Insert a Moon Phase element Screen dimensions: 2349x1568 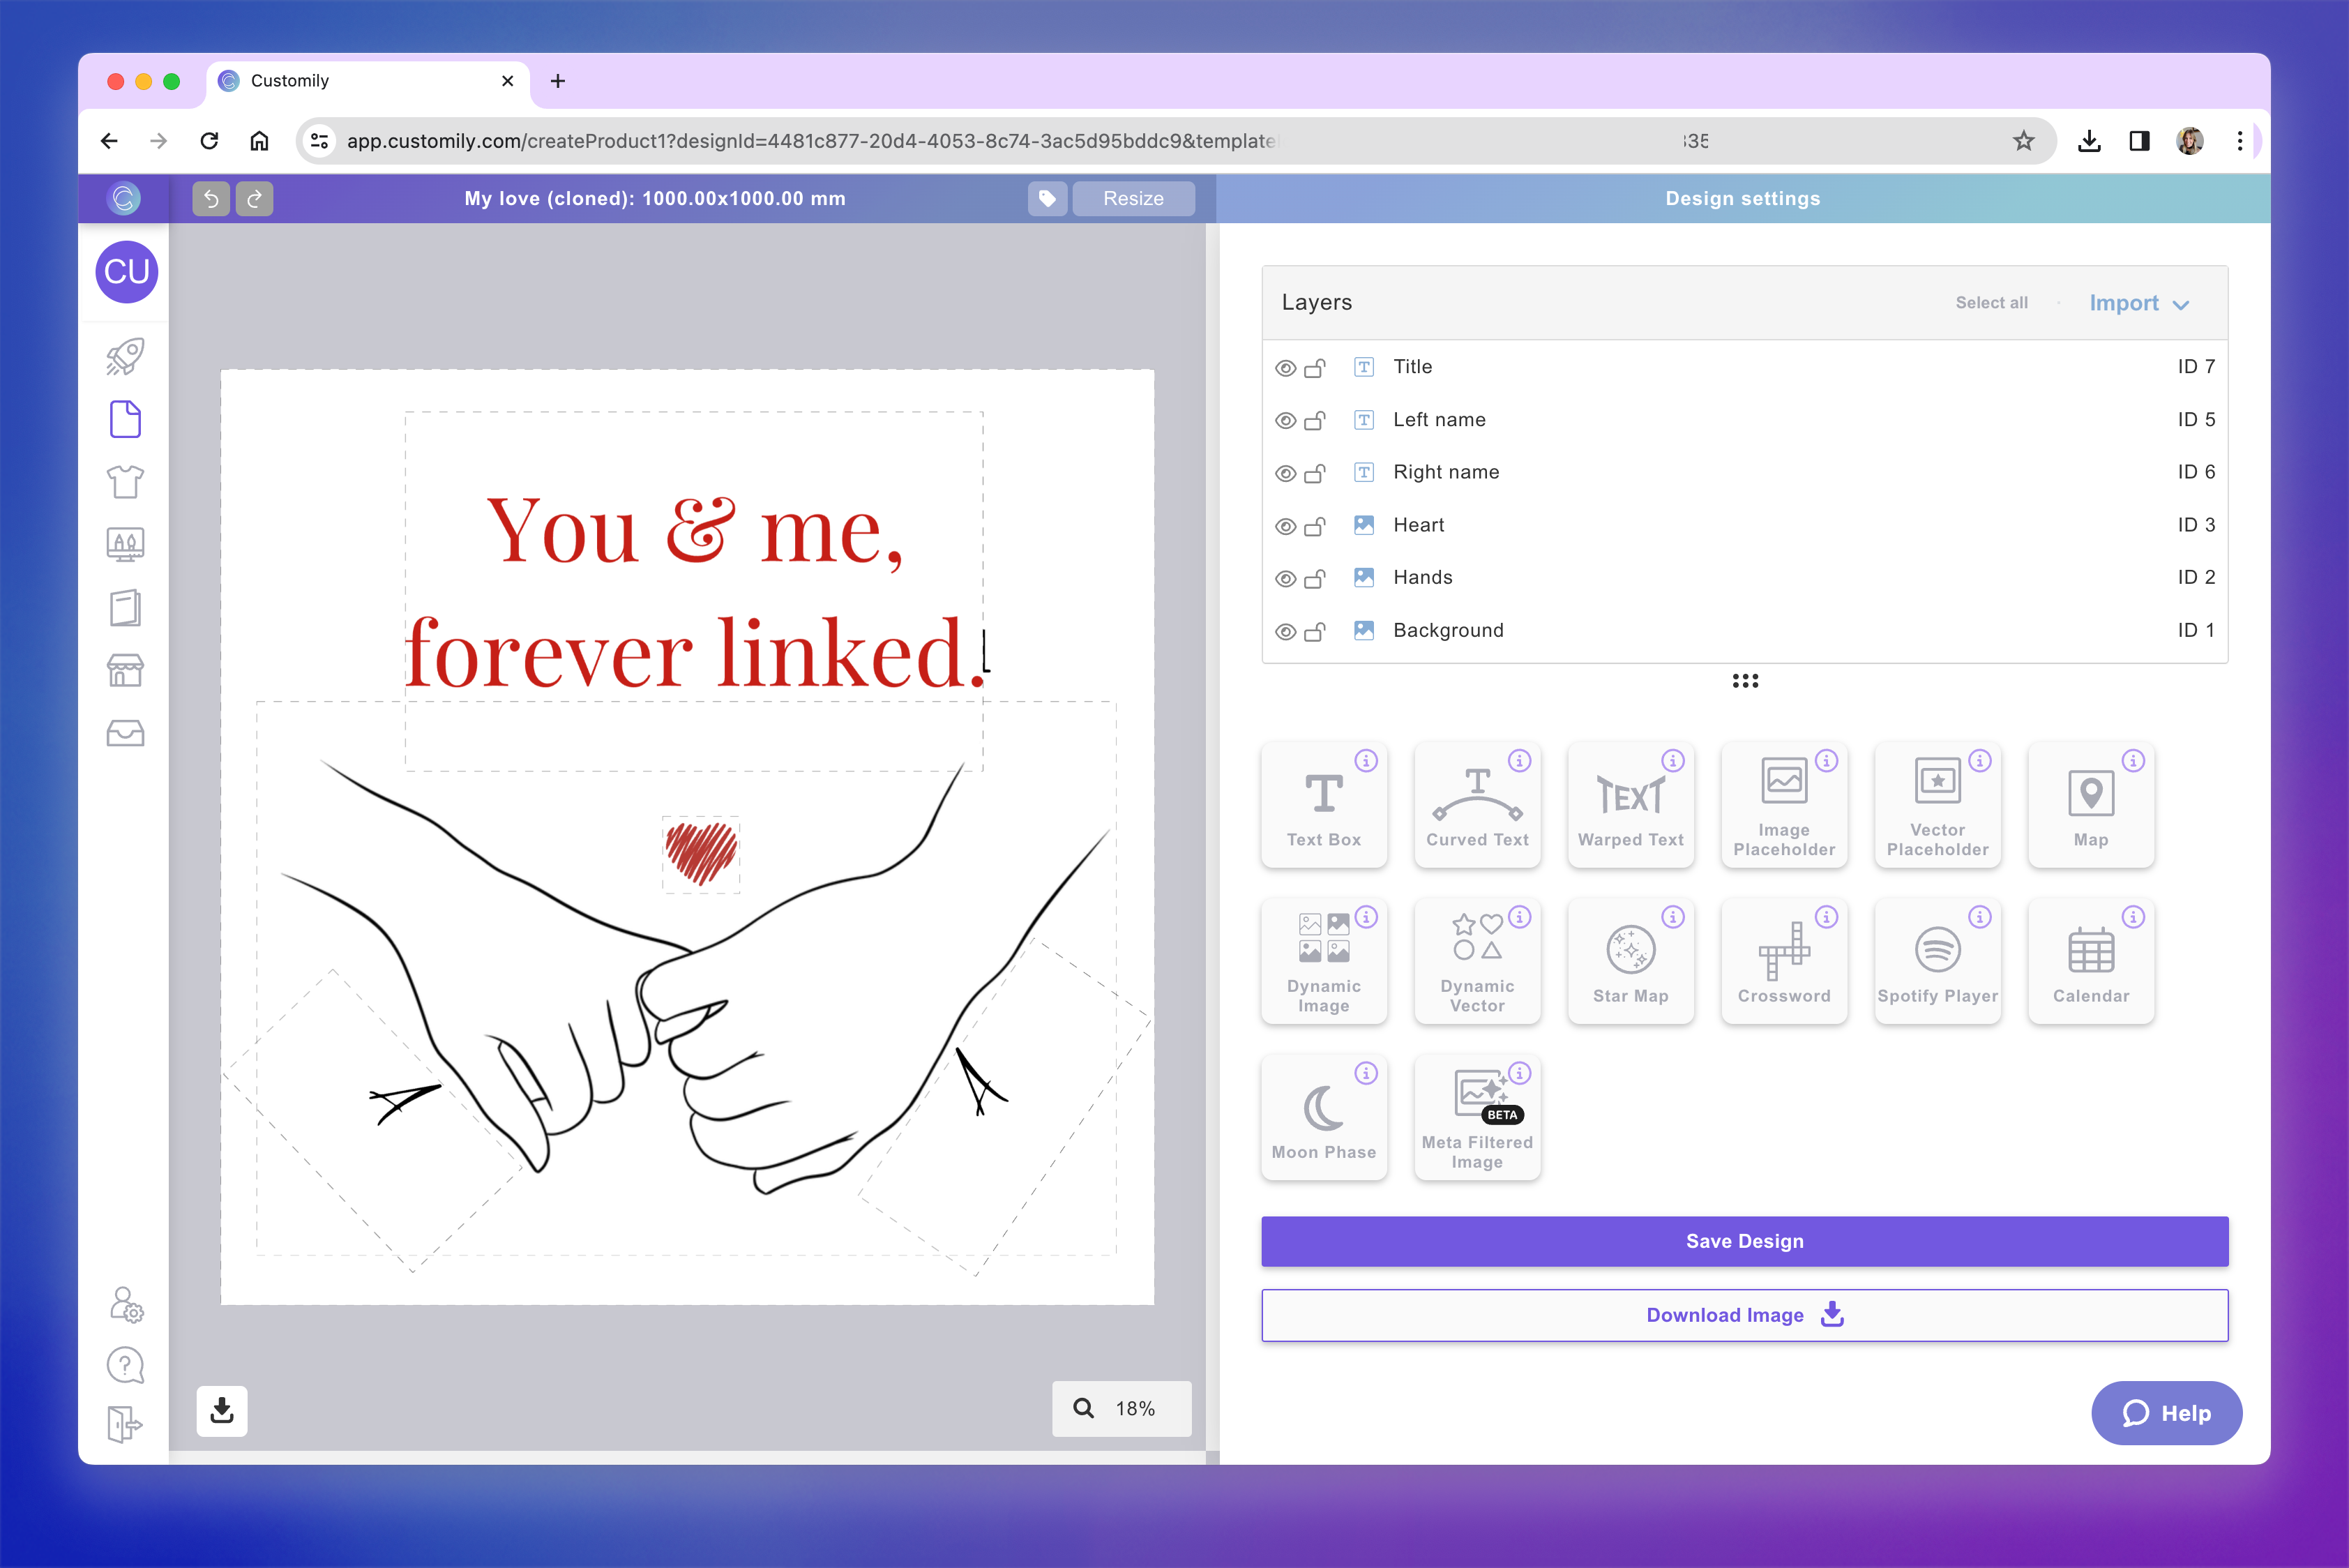(x=1324, y=1115)
